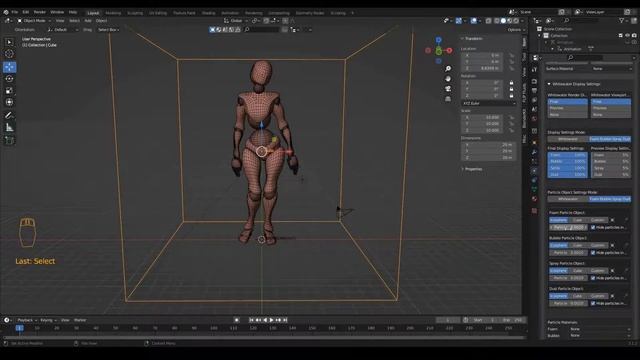Adjust the Bubble particle scale field
The width and height of the screenshot is (640, 360).
pos(568,253)
